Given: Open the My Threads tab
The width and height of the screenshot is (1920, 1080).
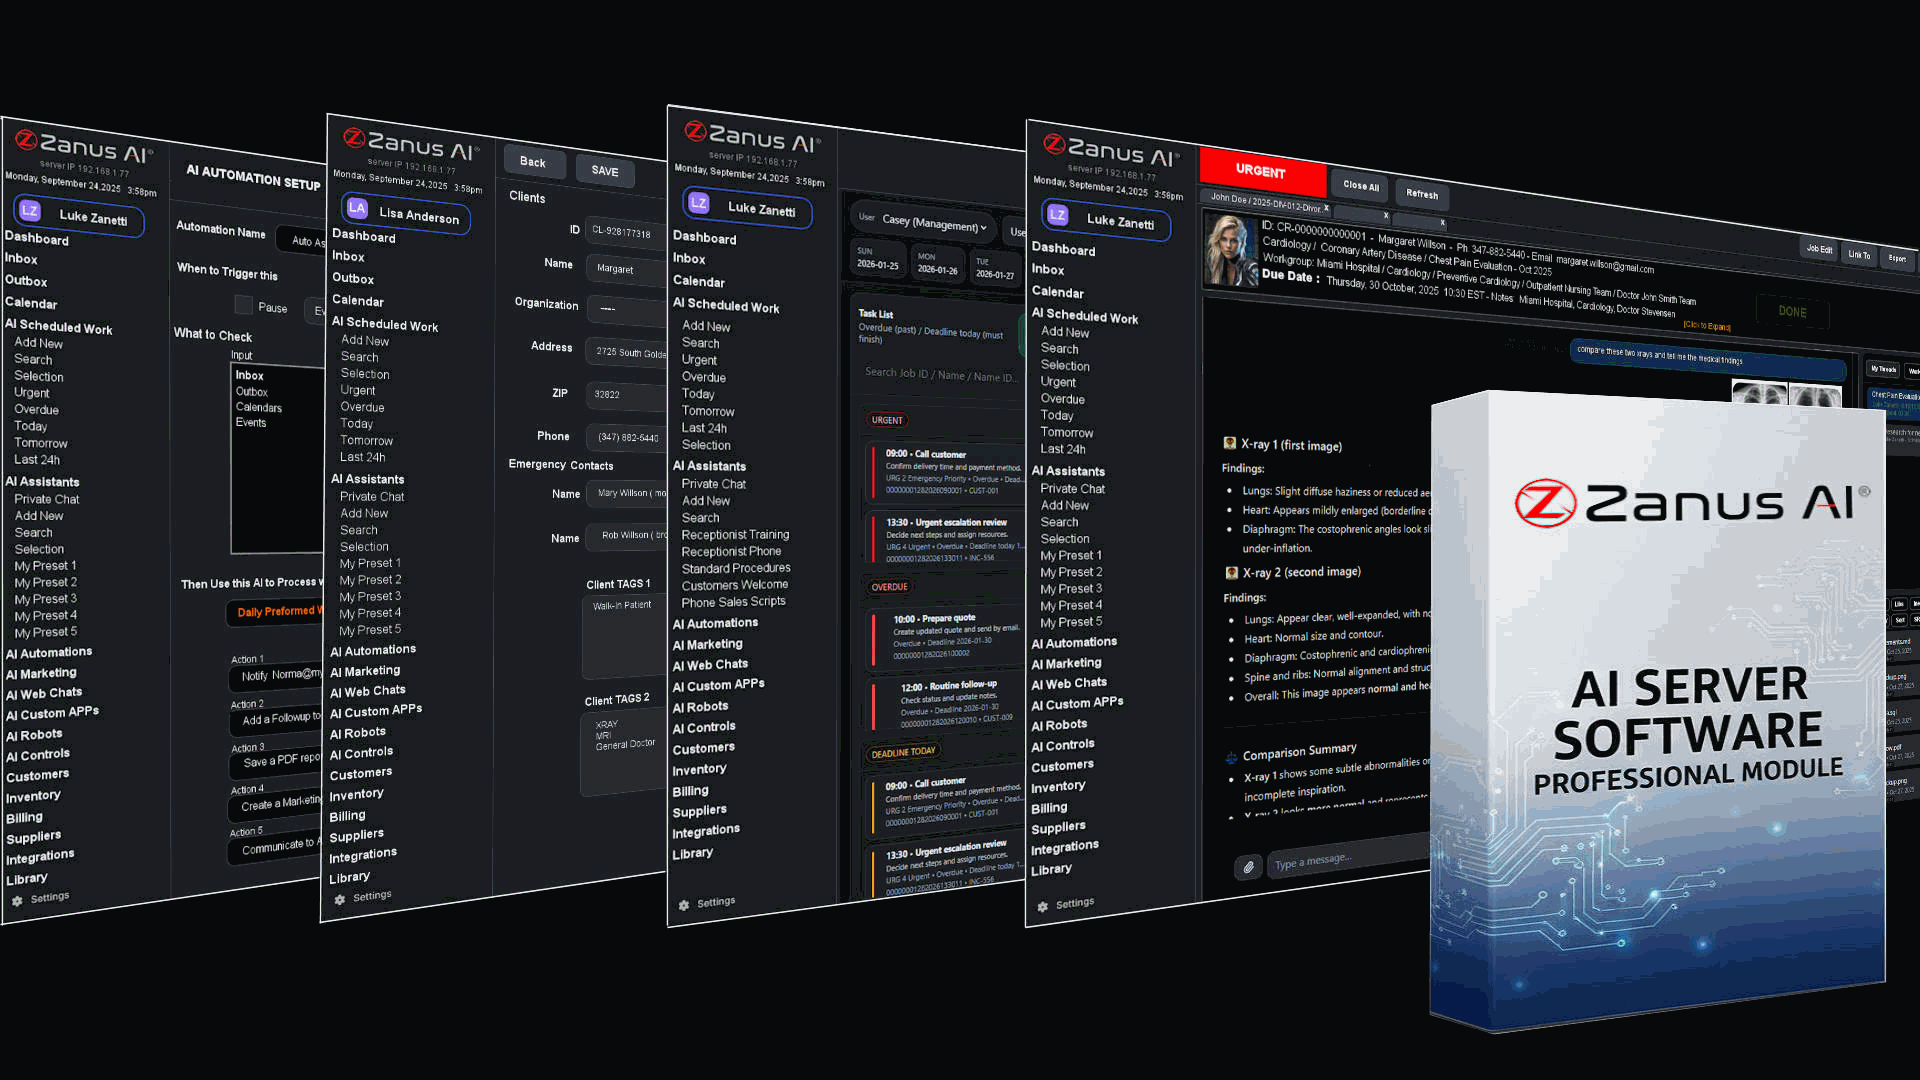Looking at the screenshot, I should pos(1884,369).
